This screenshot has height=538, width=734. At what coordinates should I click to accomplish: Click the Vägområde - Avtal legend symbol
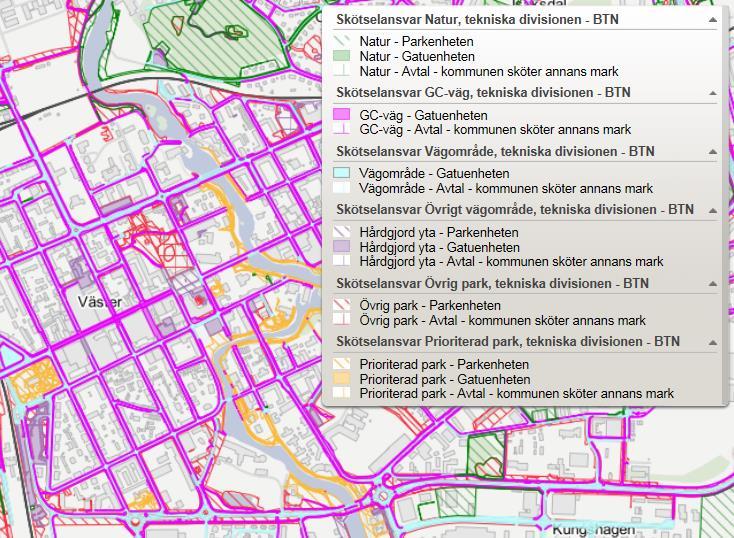[341, 188]
